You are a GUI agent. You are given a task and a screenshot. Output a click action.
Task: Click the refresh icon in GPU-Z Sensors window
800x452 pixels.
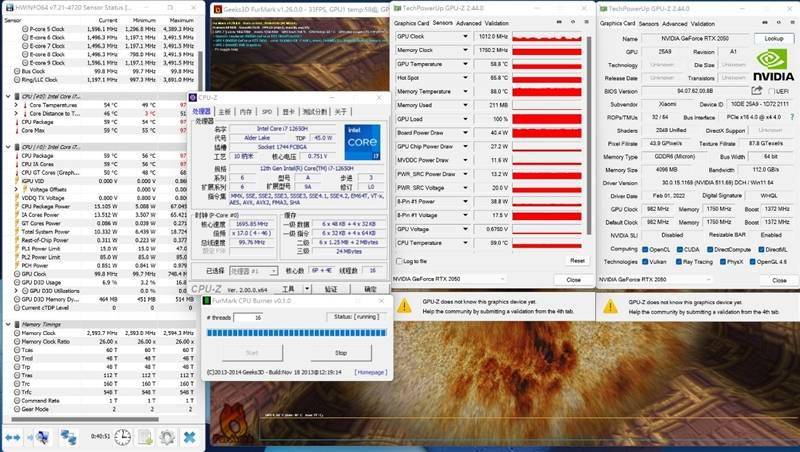(x=573, y=22)
